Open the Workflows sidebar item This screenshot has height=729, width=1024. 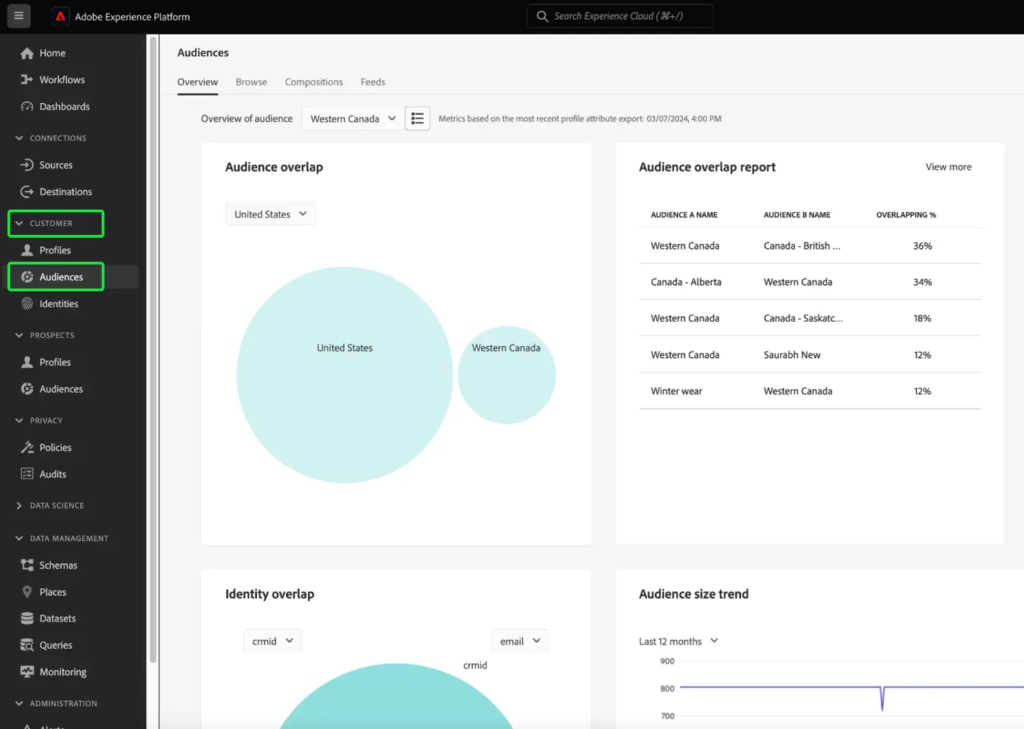coord(62,80)
